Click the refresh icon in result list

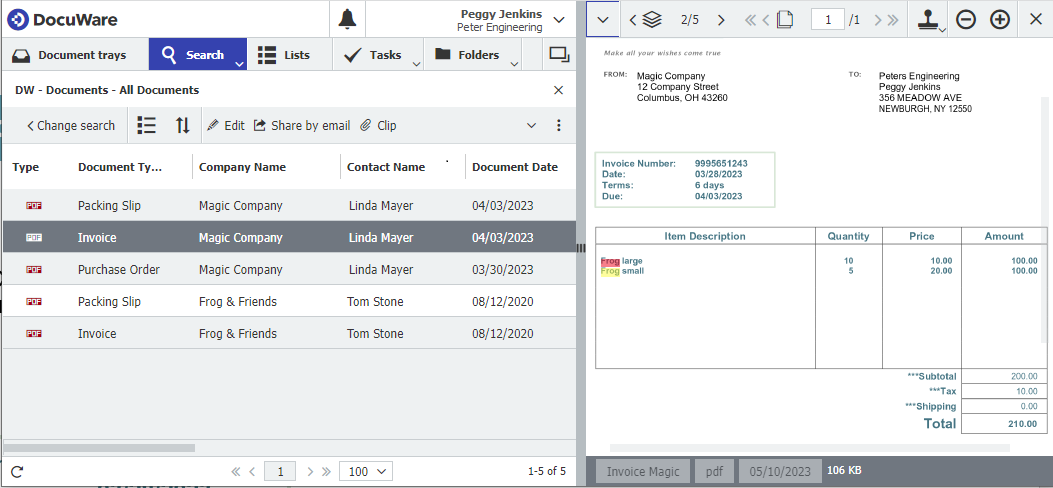pyautogui.click(x=17, y=471)
